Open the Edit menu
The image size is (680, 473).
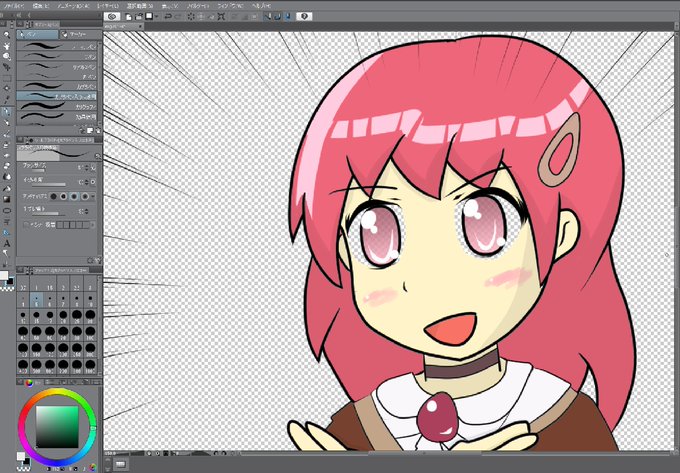coord(41,6)
